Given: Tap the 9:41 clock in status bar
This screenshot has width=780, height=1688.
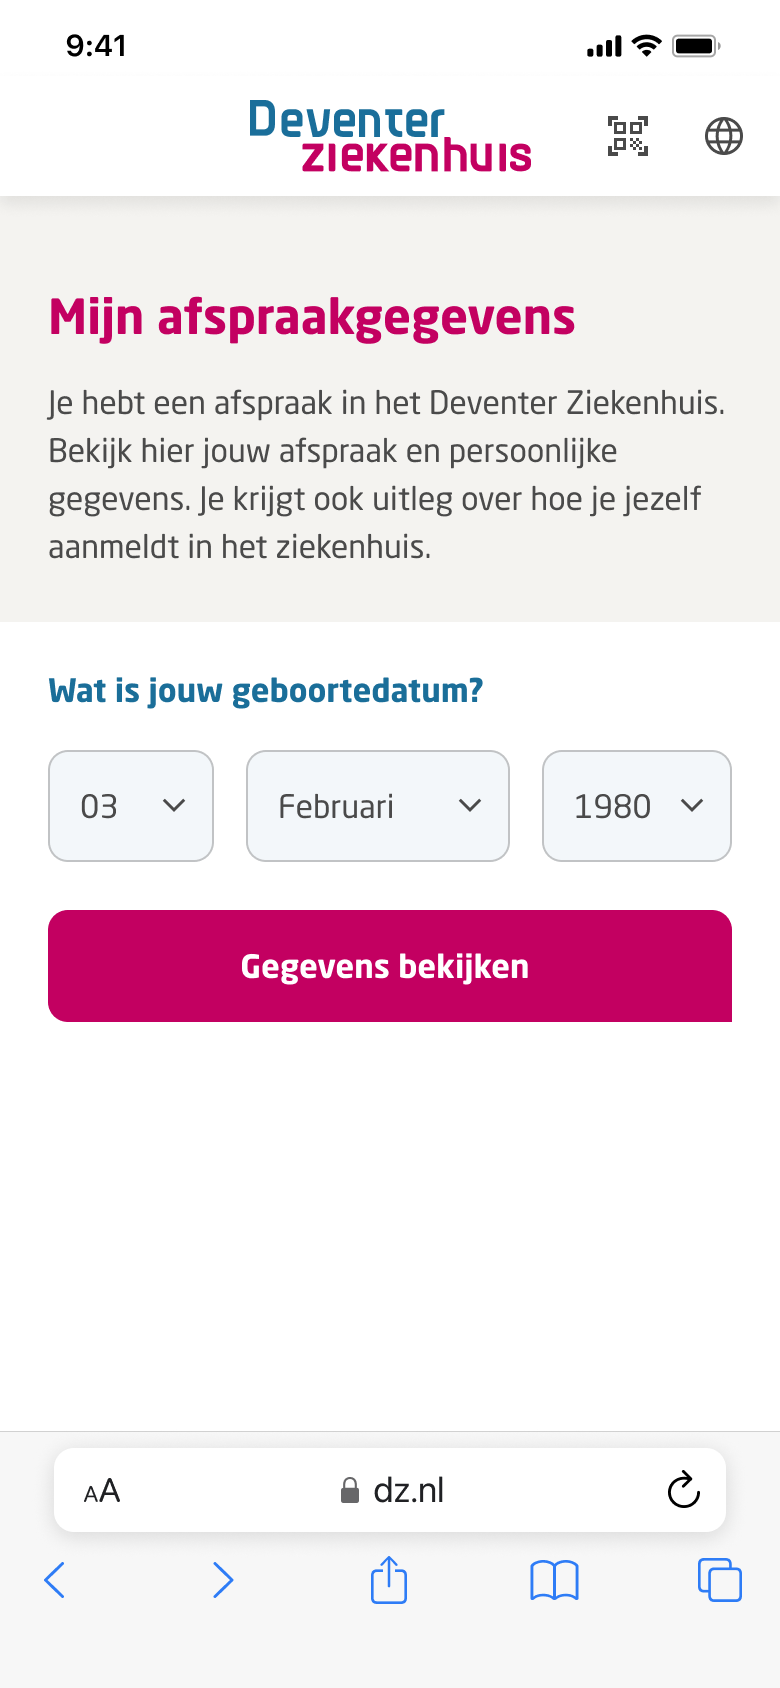Looking at the screenshot, I should tap(96, 46).
